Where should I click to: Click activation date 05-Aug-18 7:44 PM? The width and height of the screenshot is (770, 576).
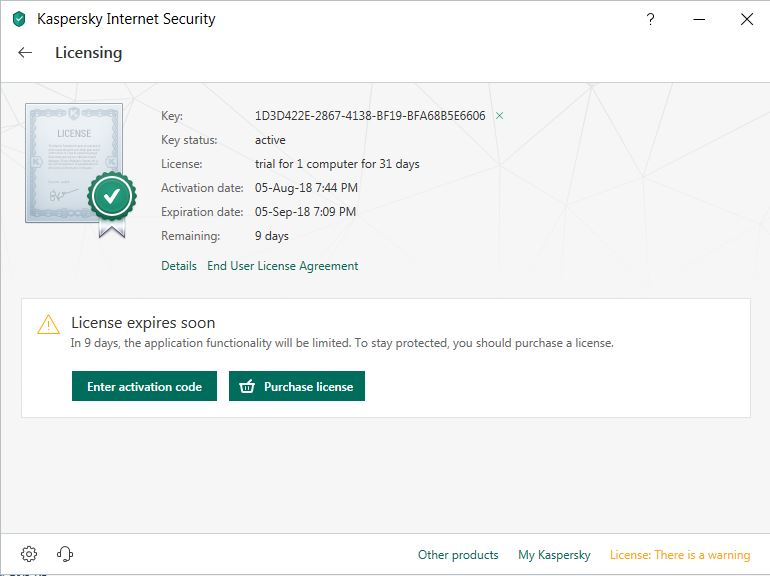pos(306,188)
